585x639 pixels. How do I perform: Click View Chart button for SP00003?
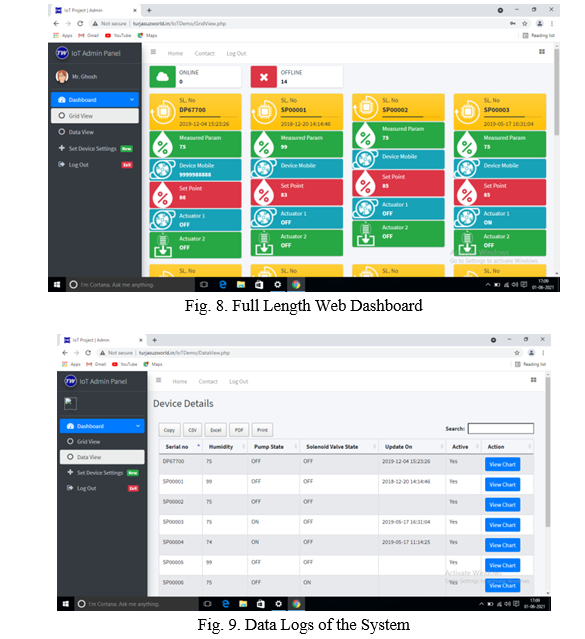point(502,525)
